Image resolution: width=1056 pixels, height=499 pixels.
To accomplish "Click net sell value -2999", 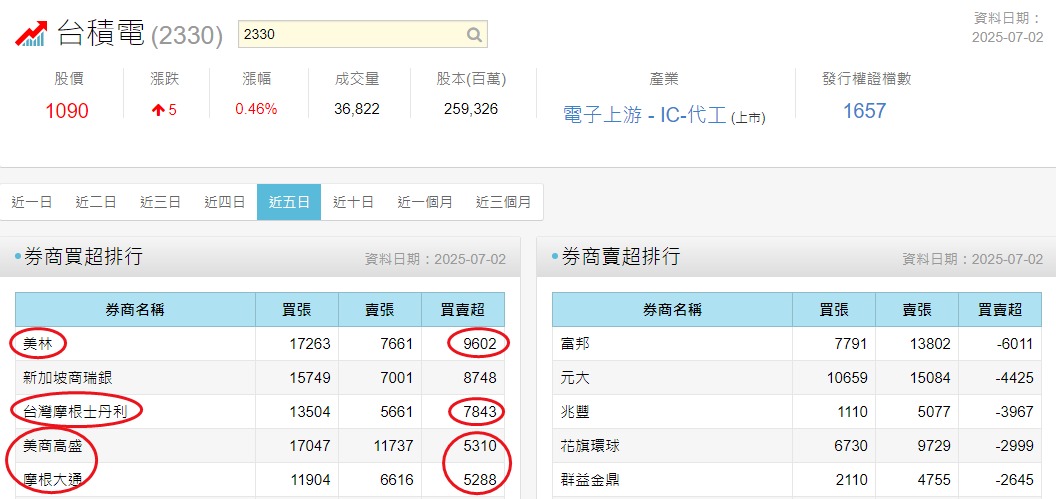I will (1014, 446).
